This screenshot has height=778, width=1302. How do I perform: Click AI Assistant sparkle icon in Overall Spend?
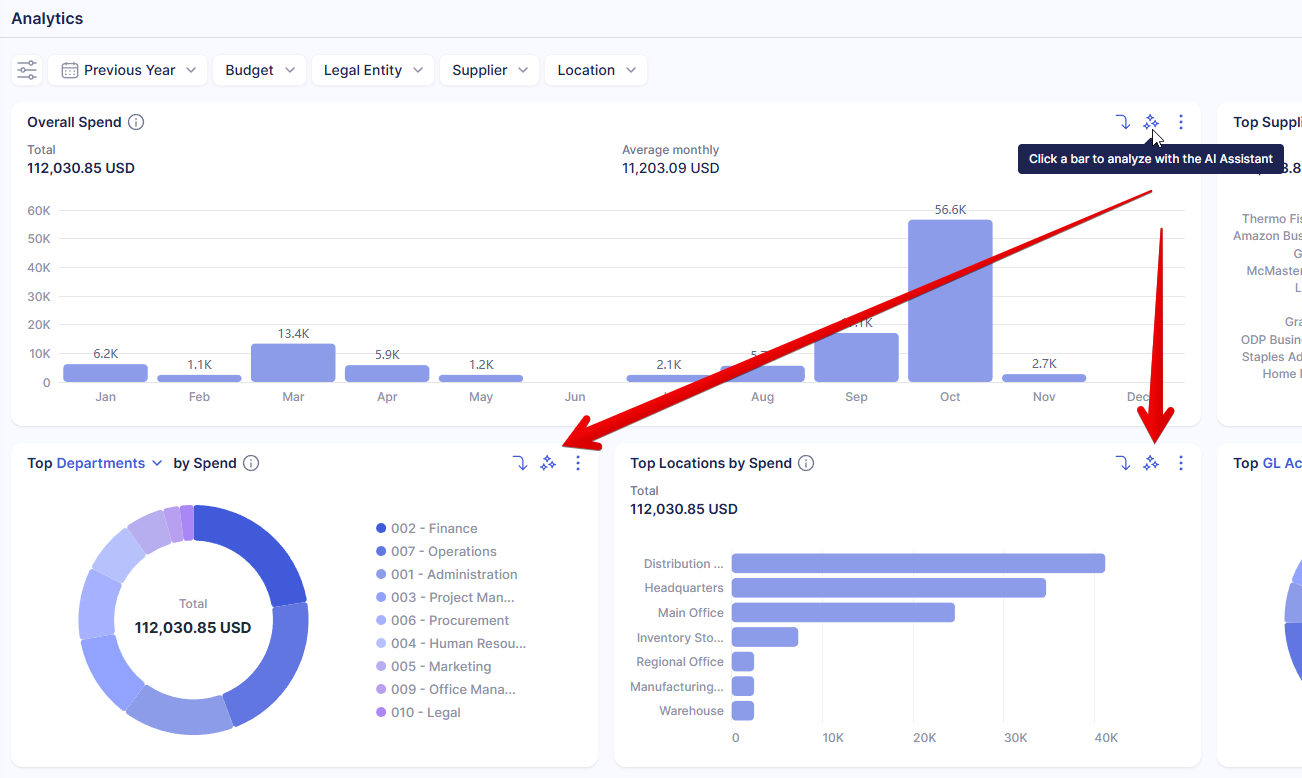1151,122
